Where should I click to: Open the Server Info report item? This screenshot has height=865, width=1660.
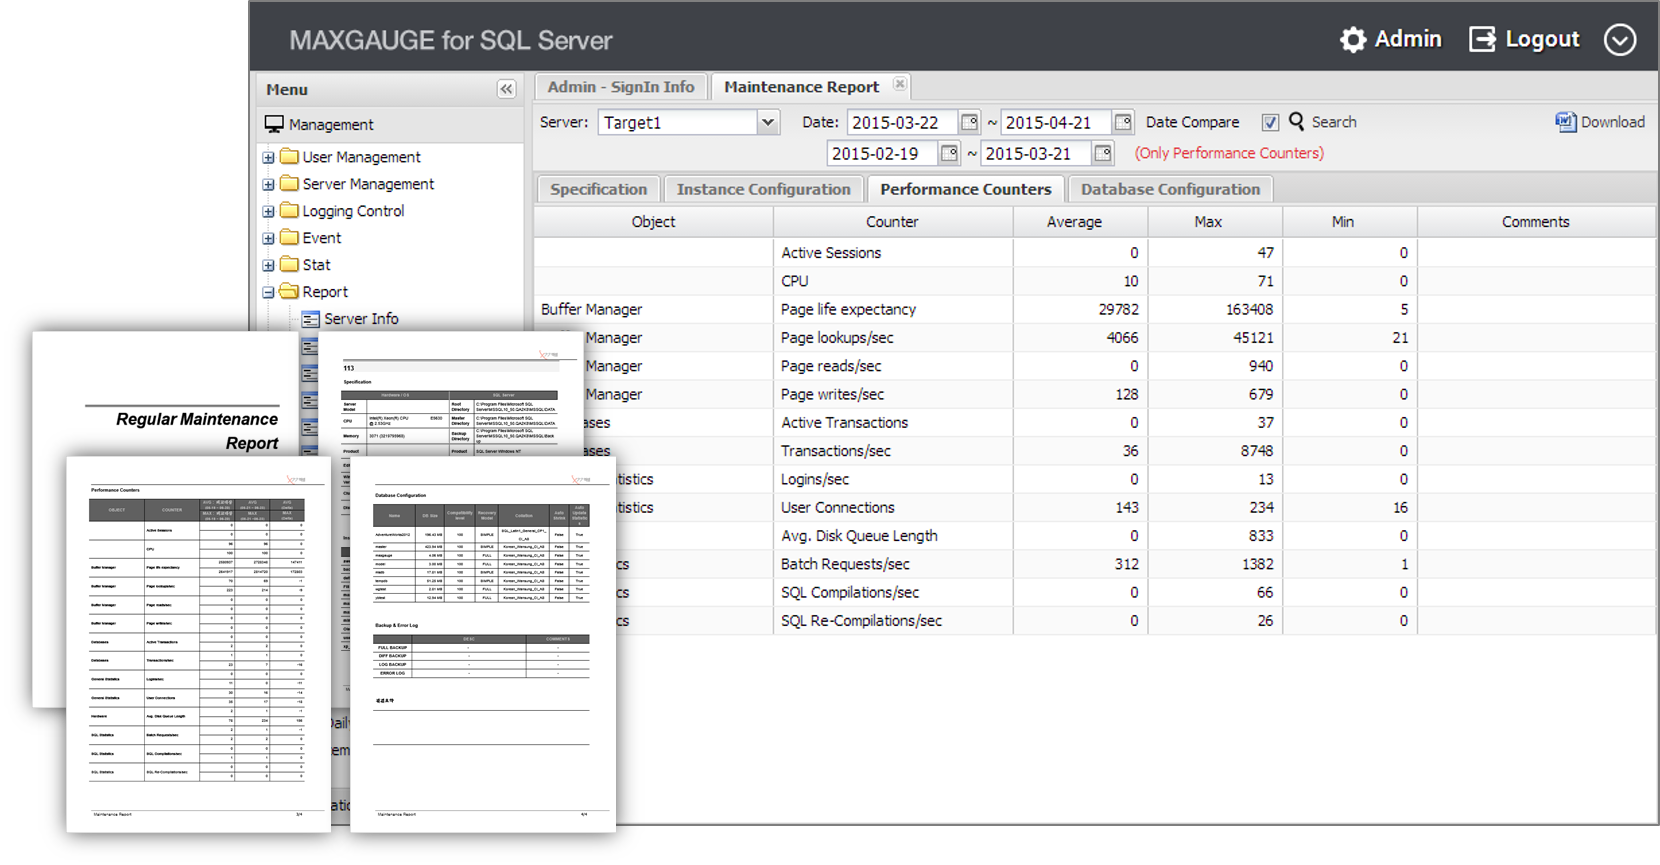pyautogui.click(x=361, y=319)
